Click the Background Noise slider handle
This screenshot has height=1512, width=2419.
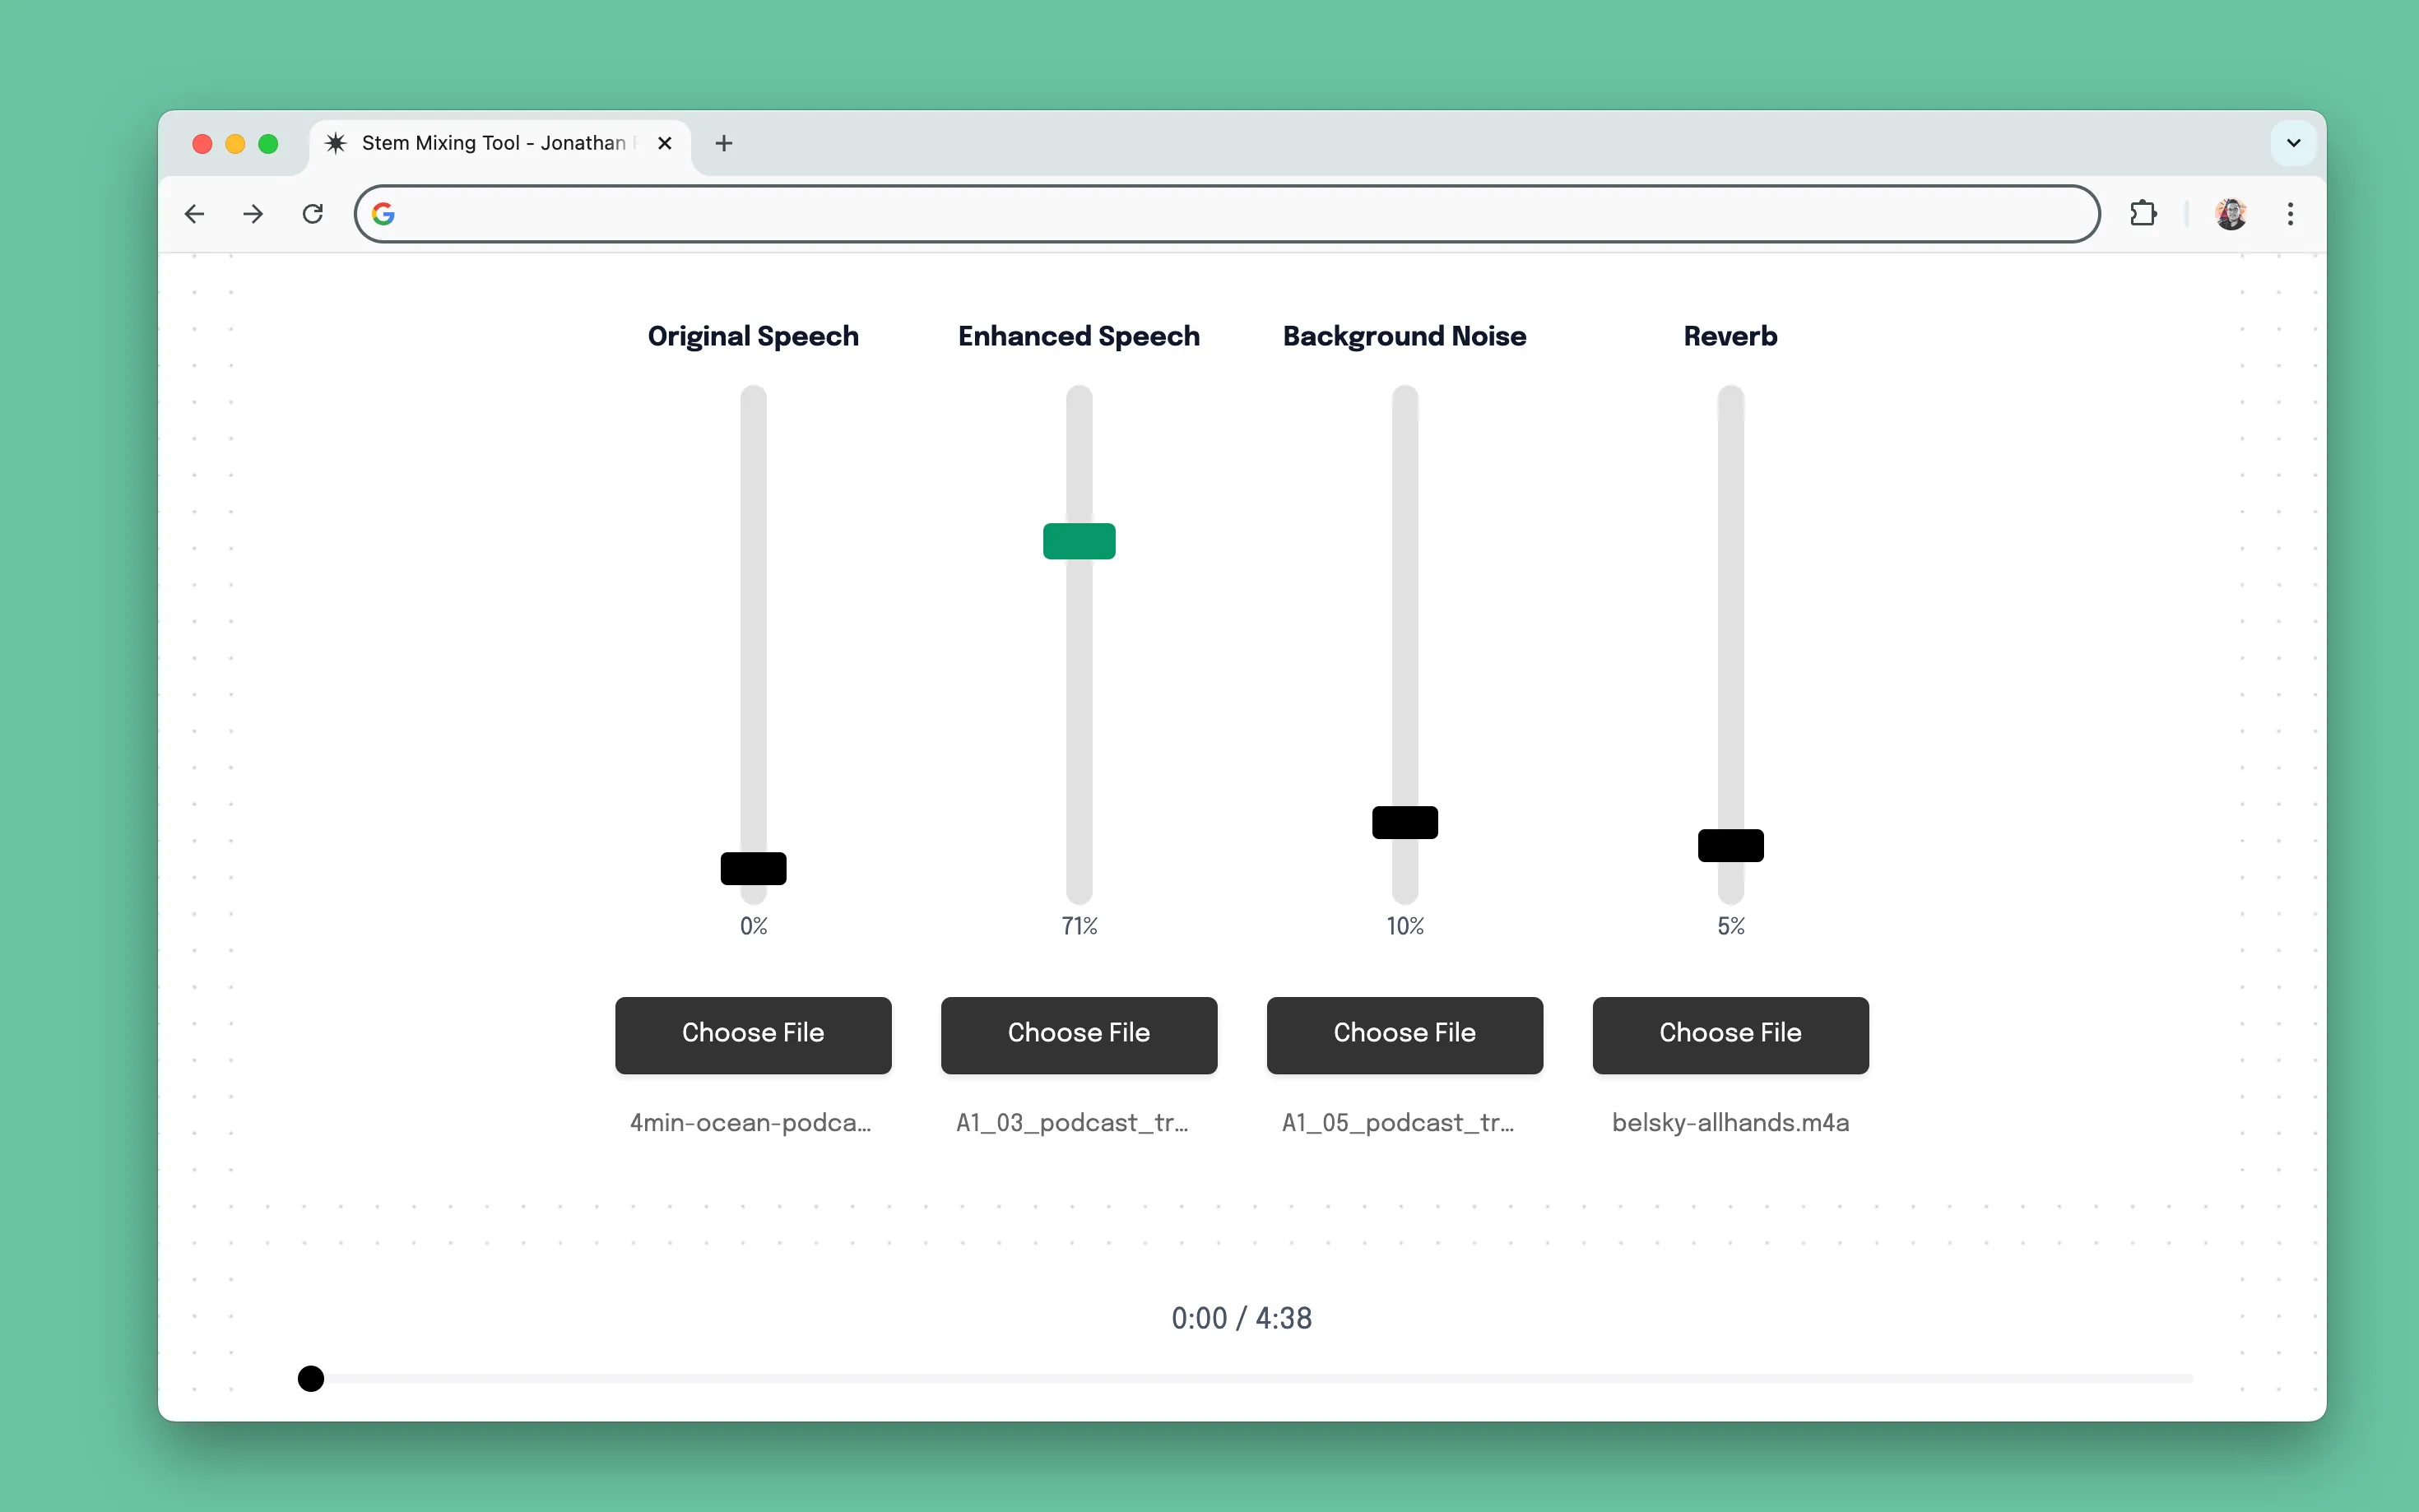click(1404, 822)
